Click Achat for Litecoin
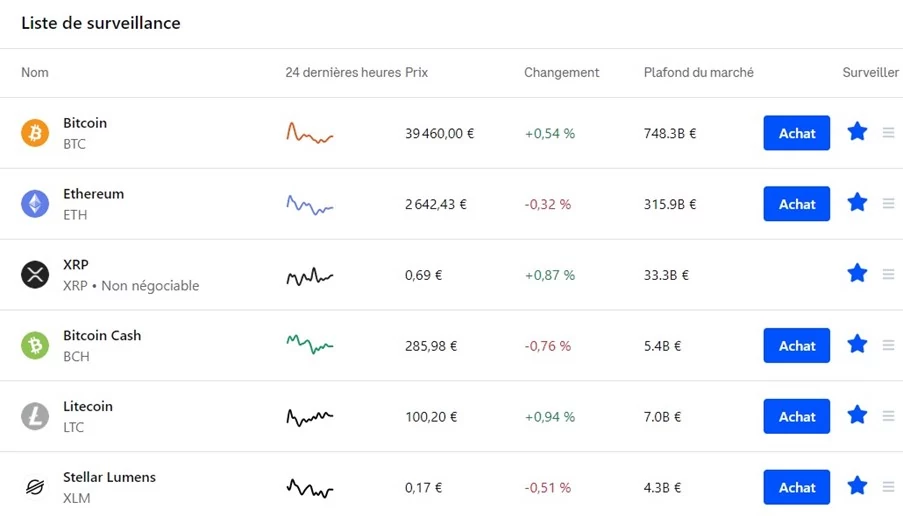Image resolution: width=903 pixels, height=516 pixels. coord(797,416)
